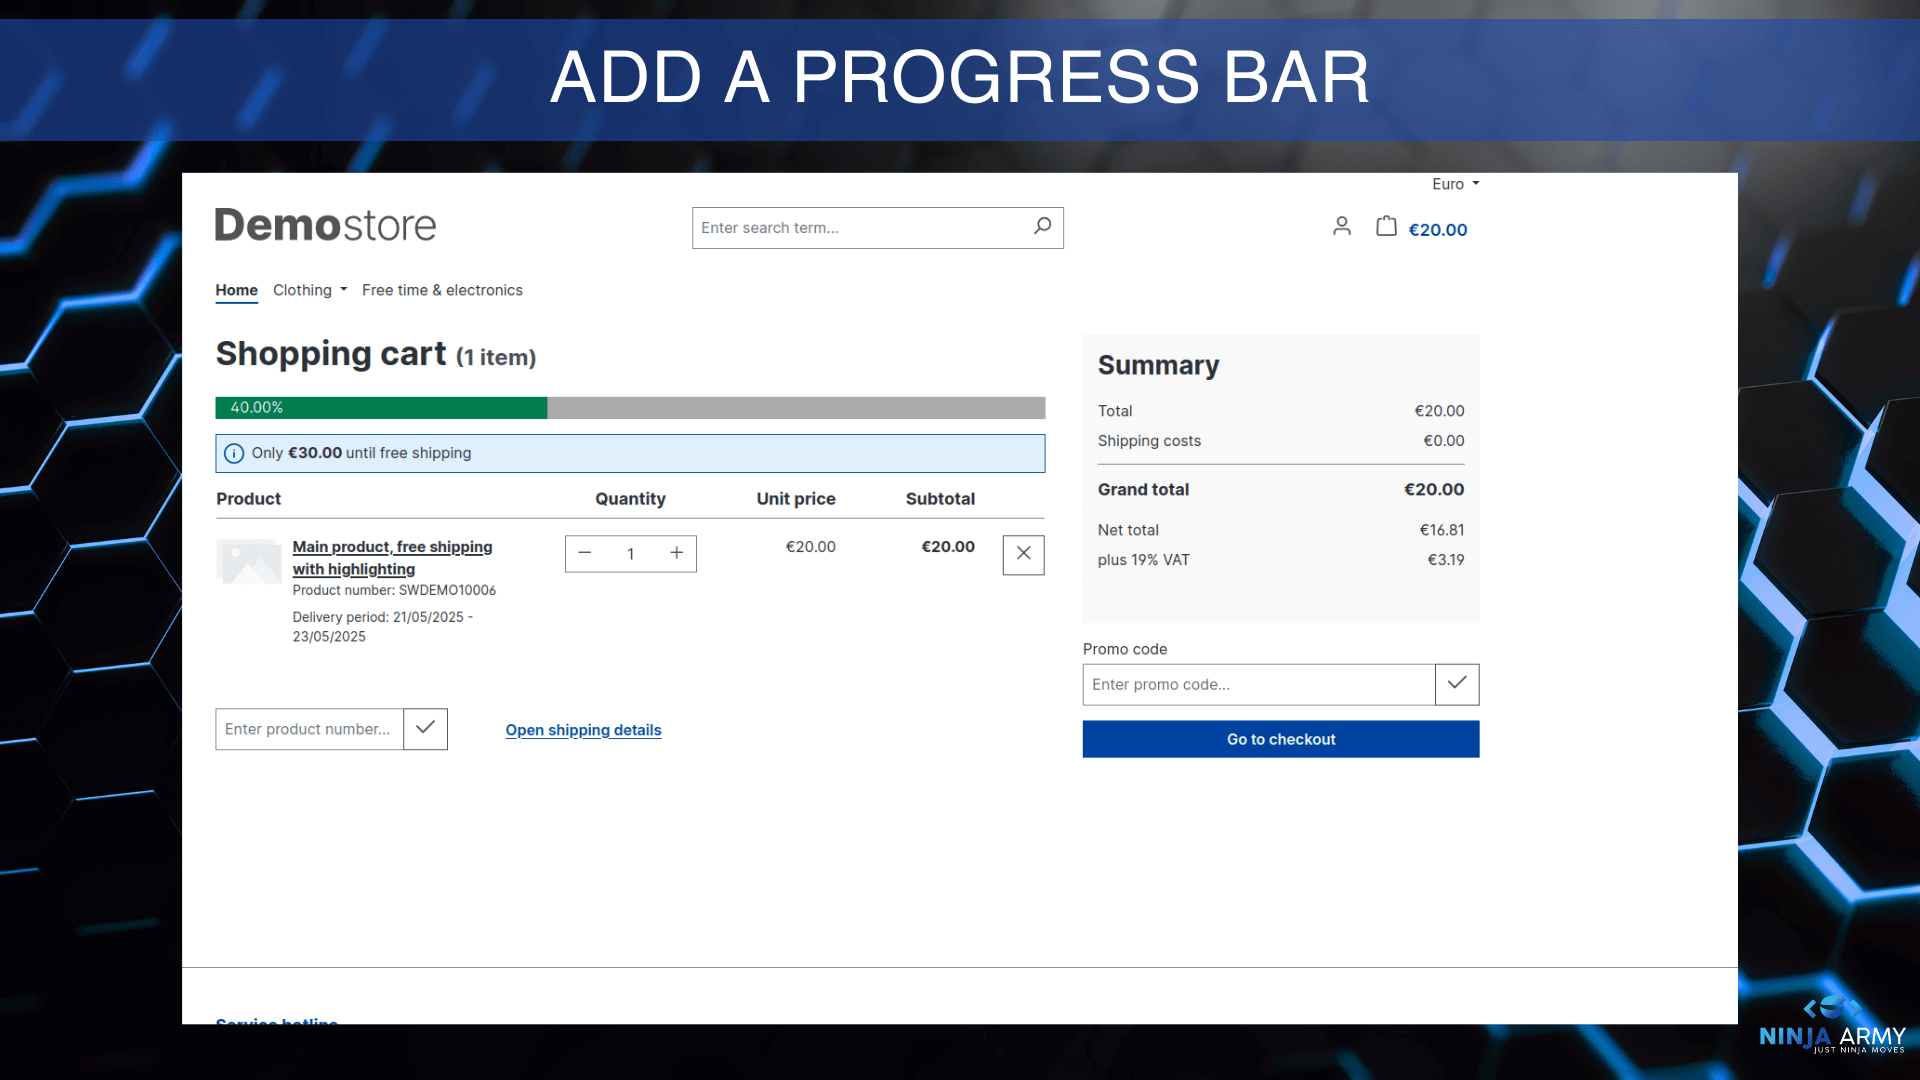Open the shopping bag cart icon
The image size is (1920, 1080).
1386,227
